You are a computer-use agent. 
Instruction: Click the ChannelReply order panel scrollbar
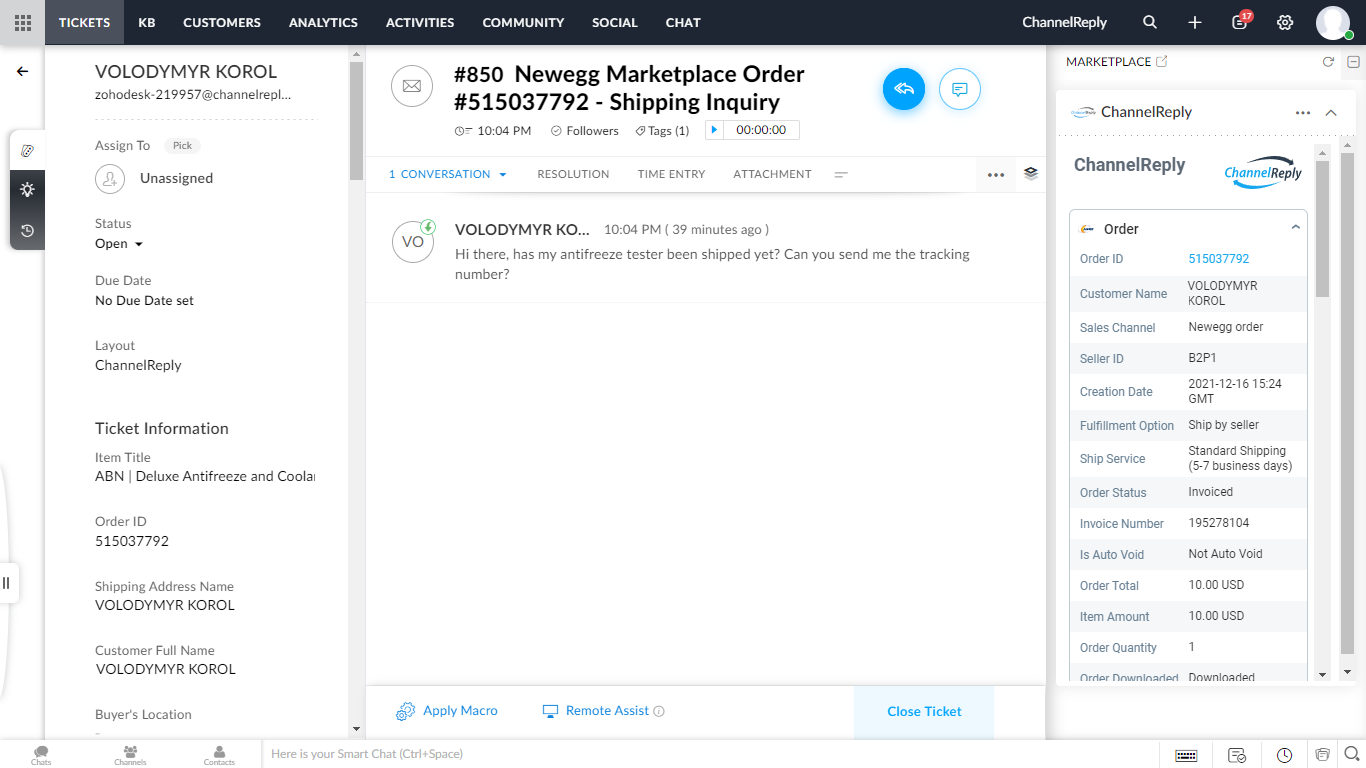point(1322,228)
